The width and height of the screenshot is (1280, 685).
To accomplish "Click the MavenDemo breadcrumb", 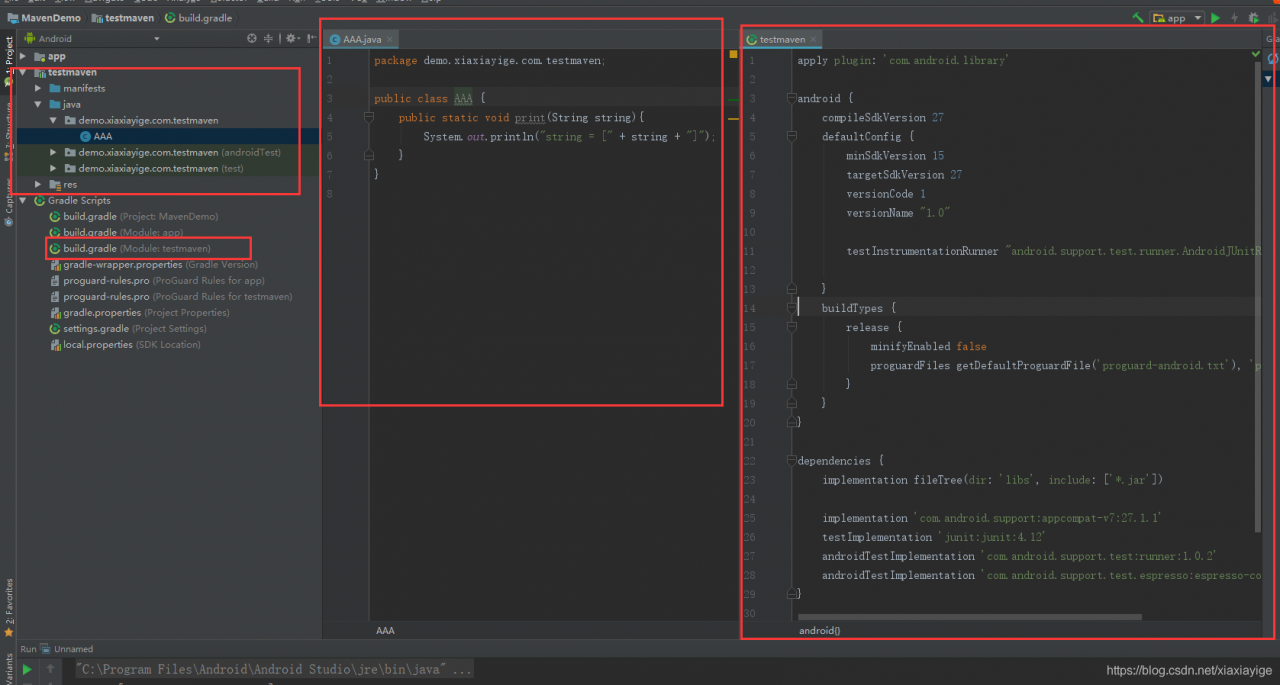I will pyautogui.click(x=45, y=18).
